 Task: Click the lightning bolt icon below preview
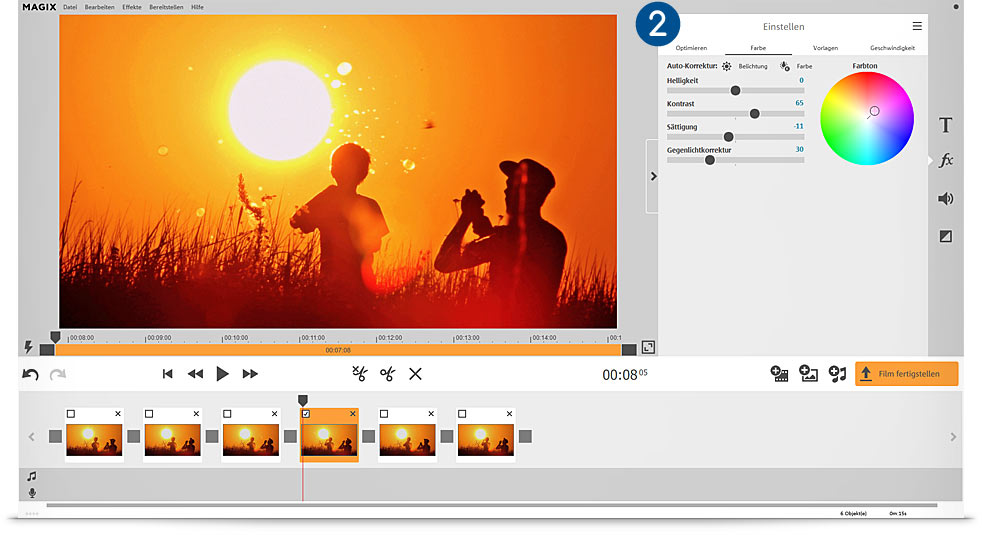coord(28,346)
